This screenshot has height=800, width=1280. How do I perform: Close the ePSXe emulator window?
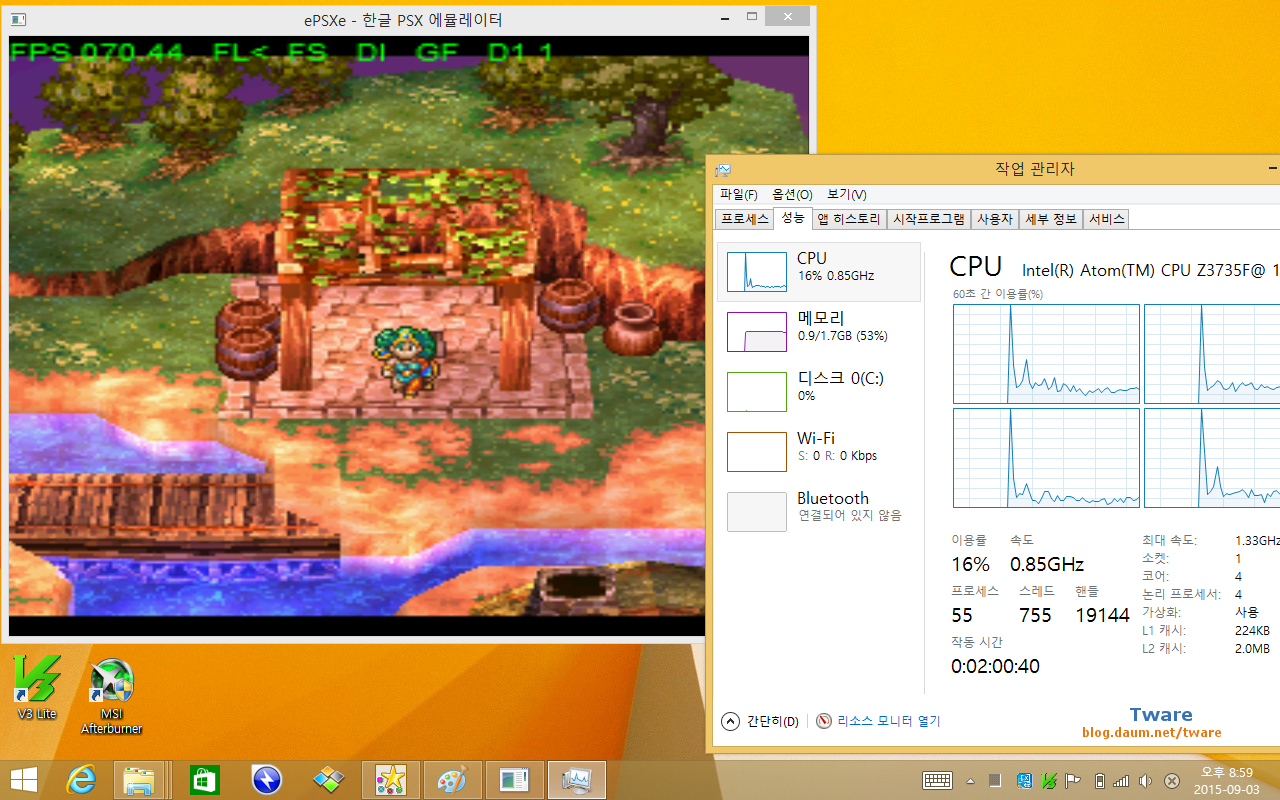pyautogui.click(x=789, y=17)
